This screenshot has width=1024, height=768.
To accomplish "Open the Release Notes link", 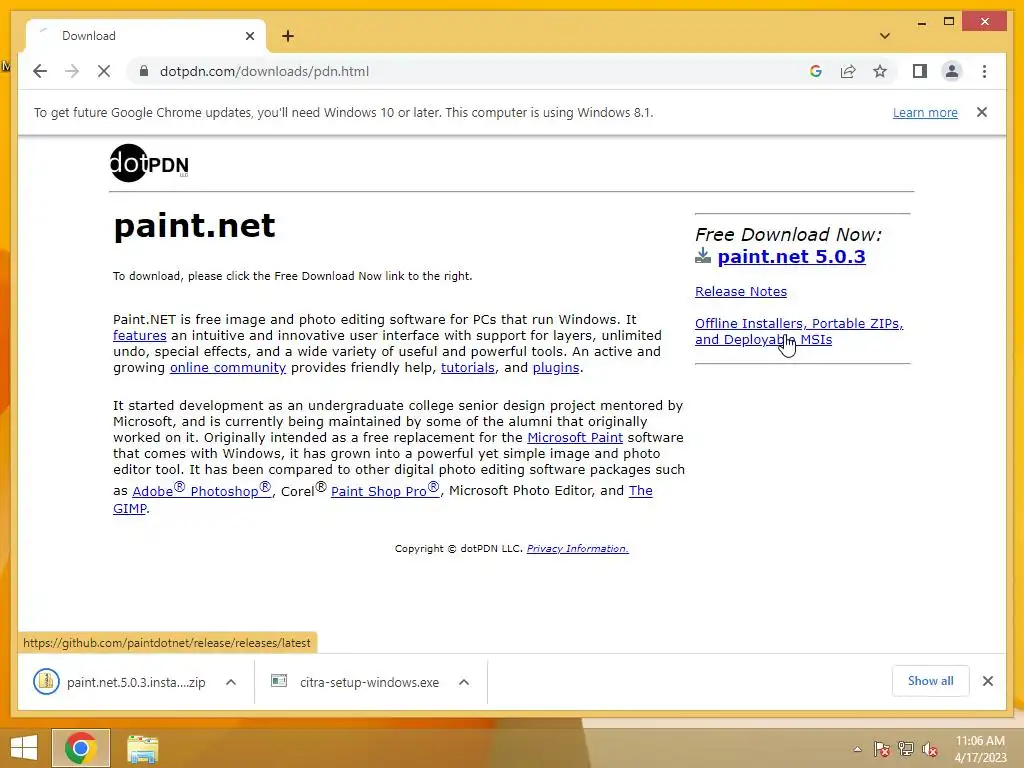I will [741, 291].
